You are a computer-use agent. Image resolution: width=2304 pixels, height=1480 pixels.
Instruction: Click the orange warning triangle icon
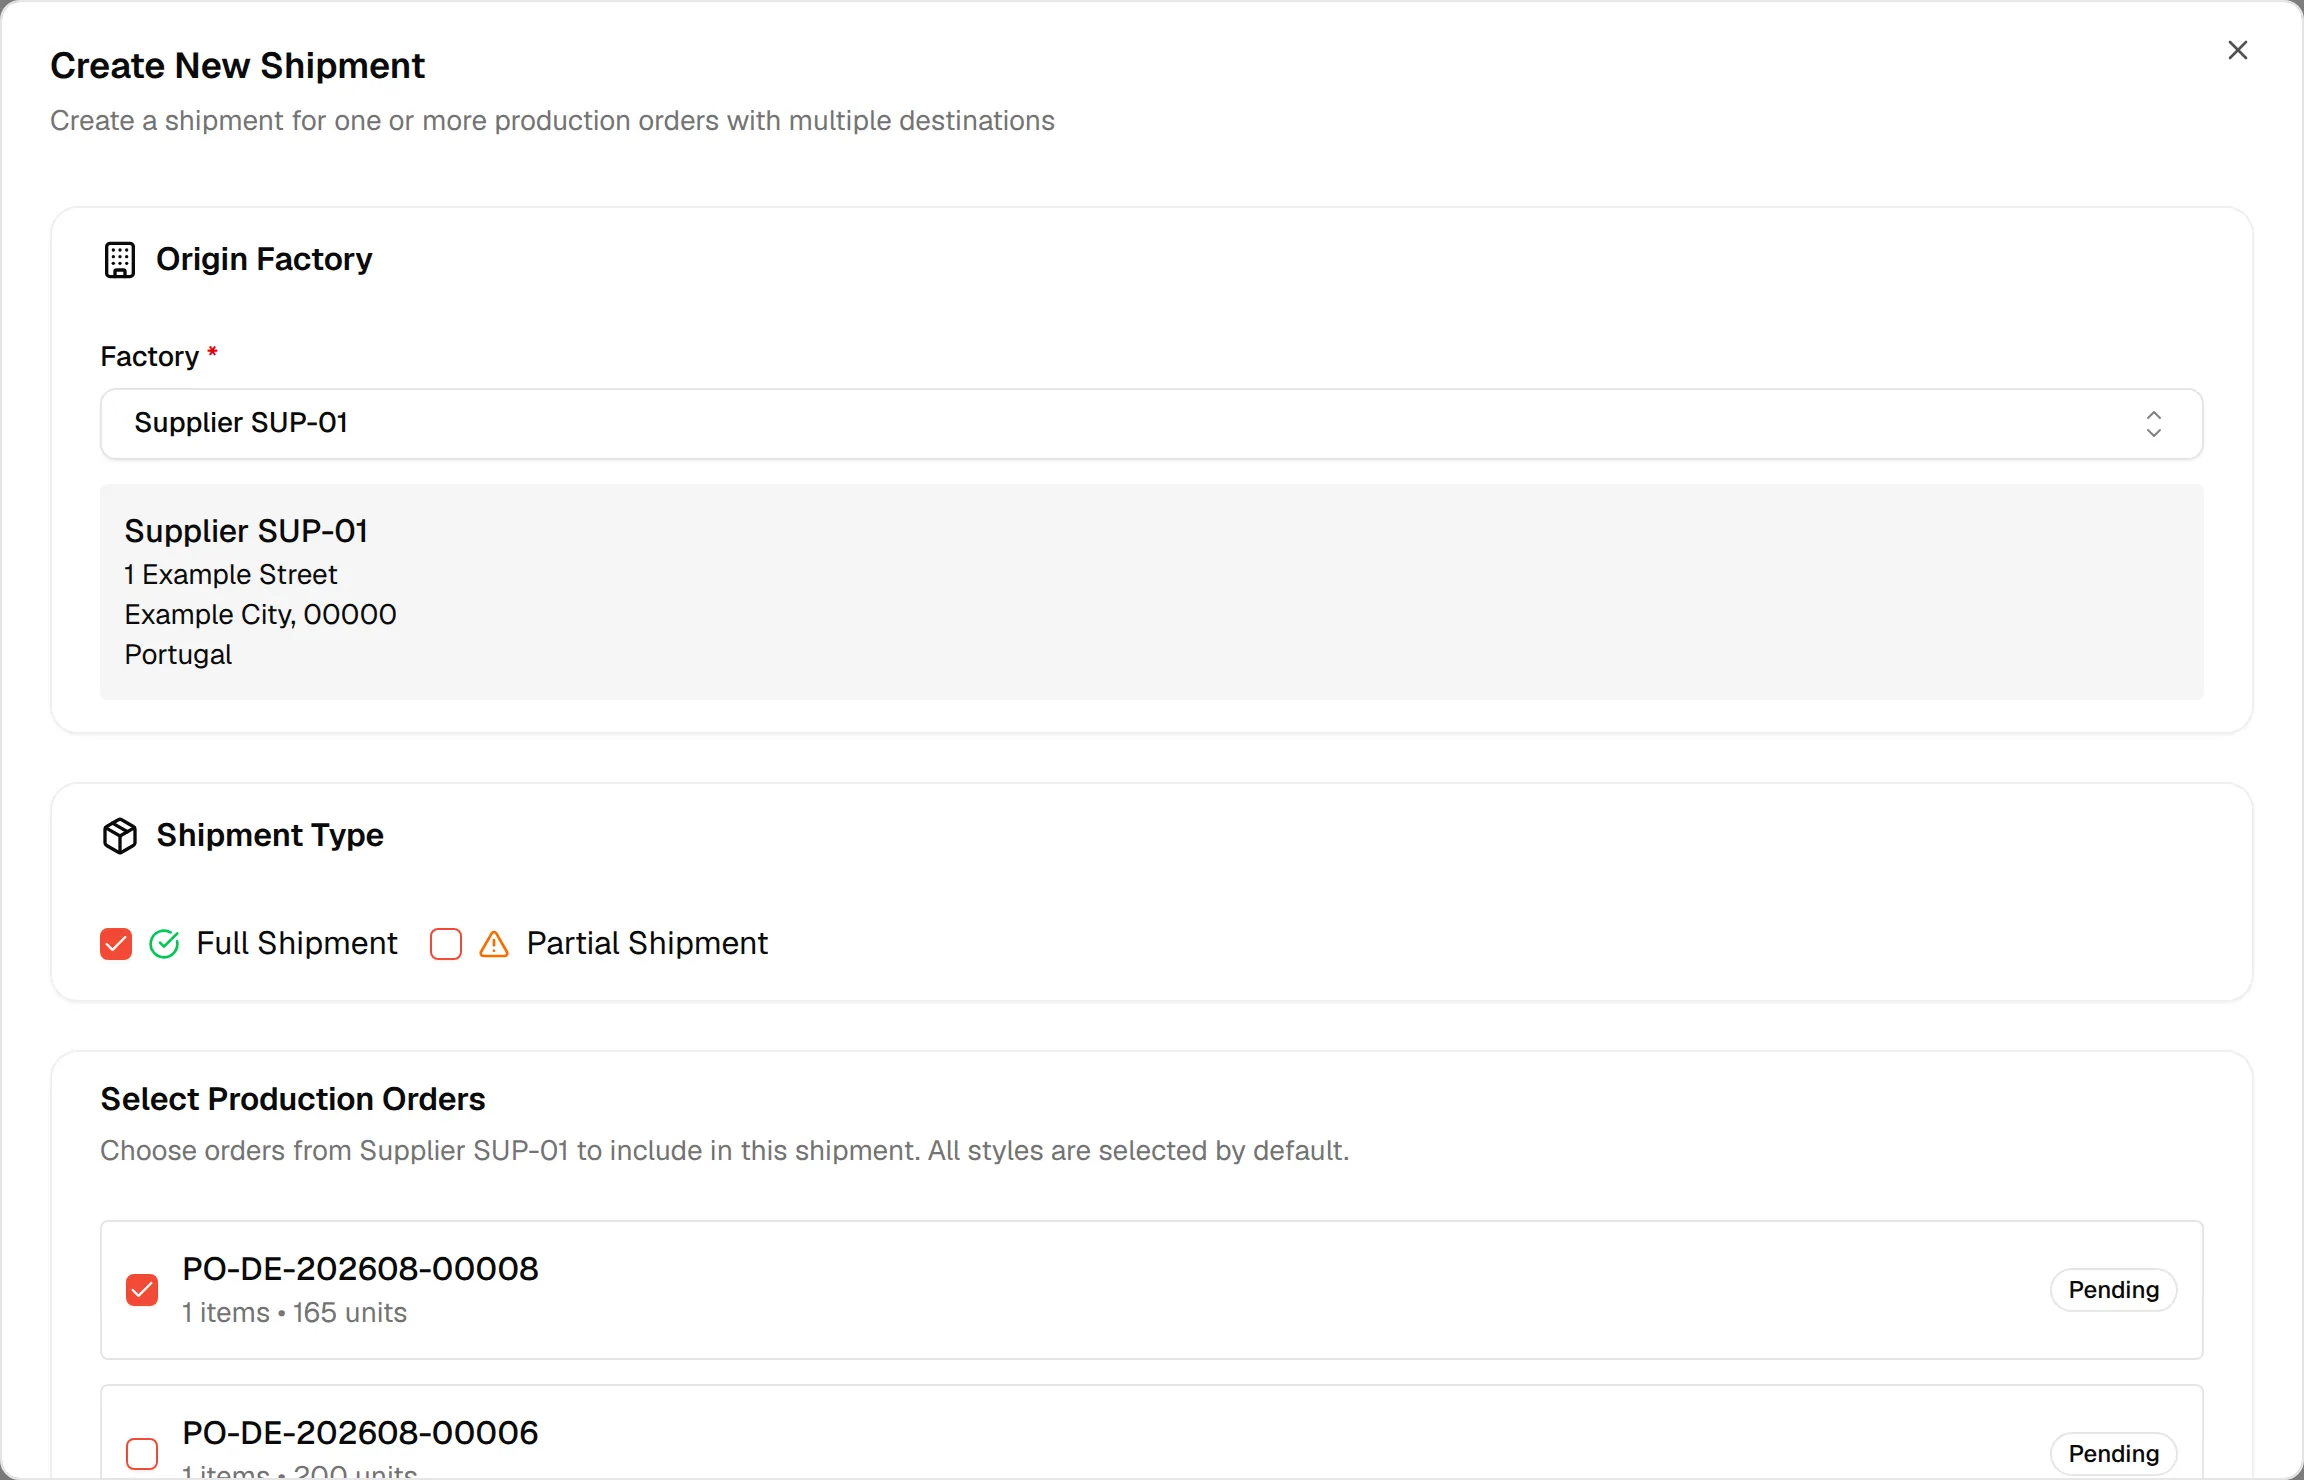point(494,944)
